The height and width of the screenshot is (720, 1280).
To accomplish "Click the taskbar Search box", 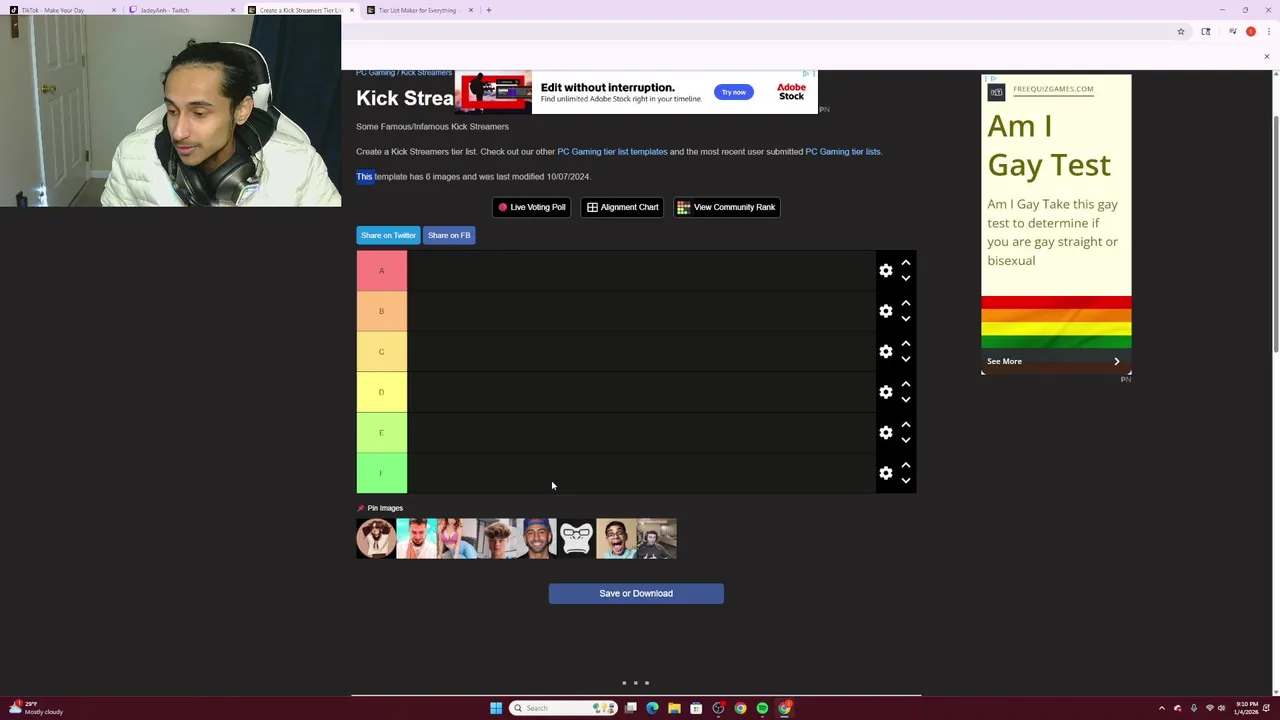I will click(x=562, y=708).
